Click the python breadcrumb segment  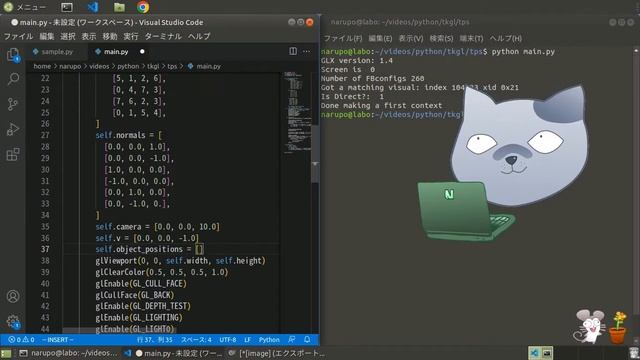[128, 66]
